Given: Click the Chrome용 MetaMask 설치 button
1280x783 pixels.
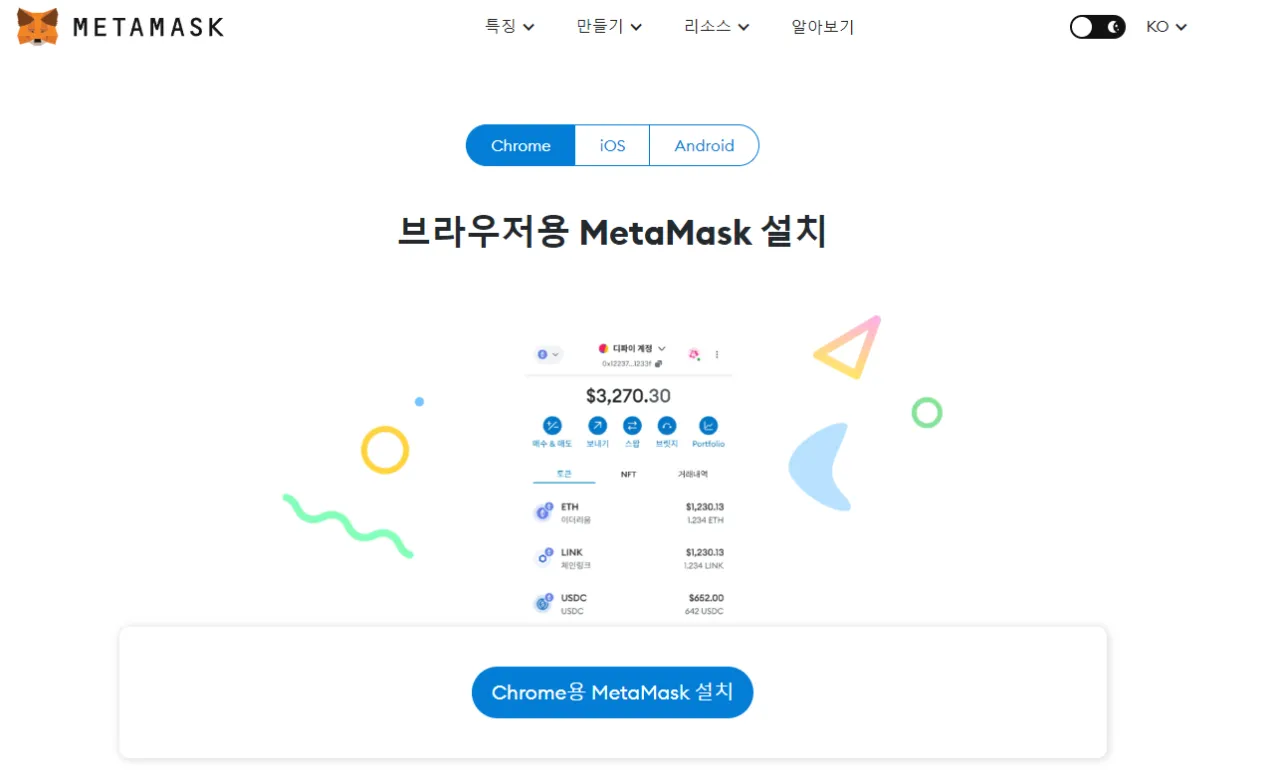Looking at the screenshot, I should point(612,692).
